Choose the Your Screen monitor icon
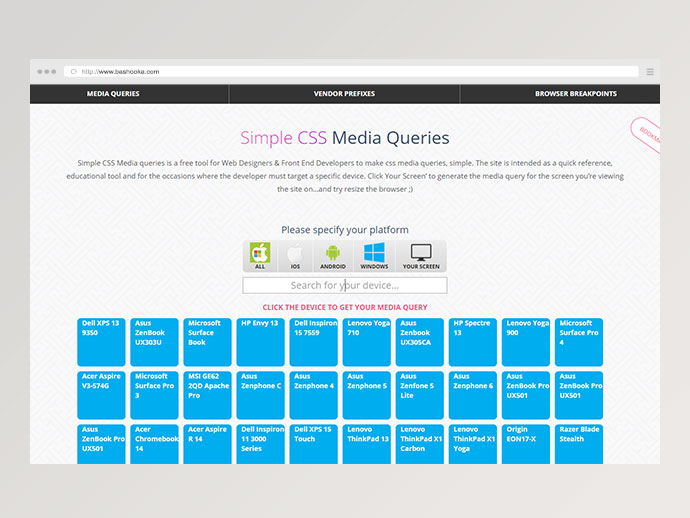690x518 pixels. tap(421, 256)
